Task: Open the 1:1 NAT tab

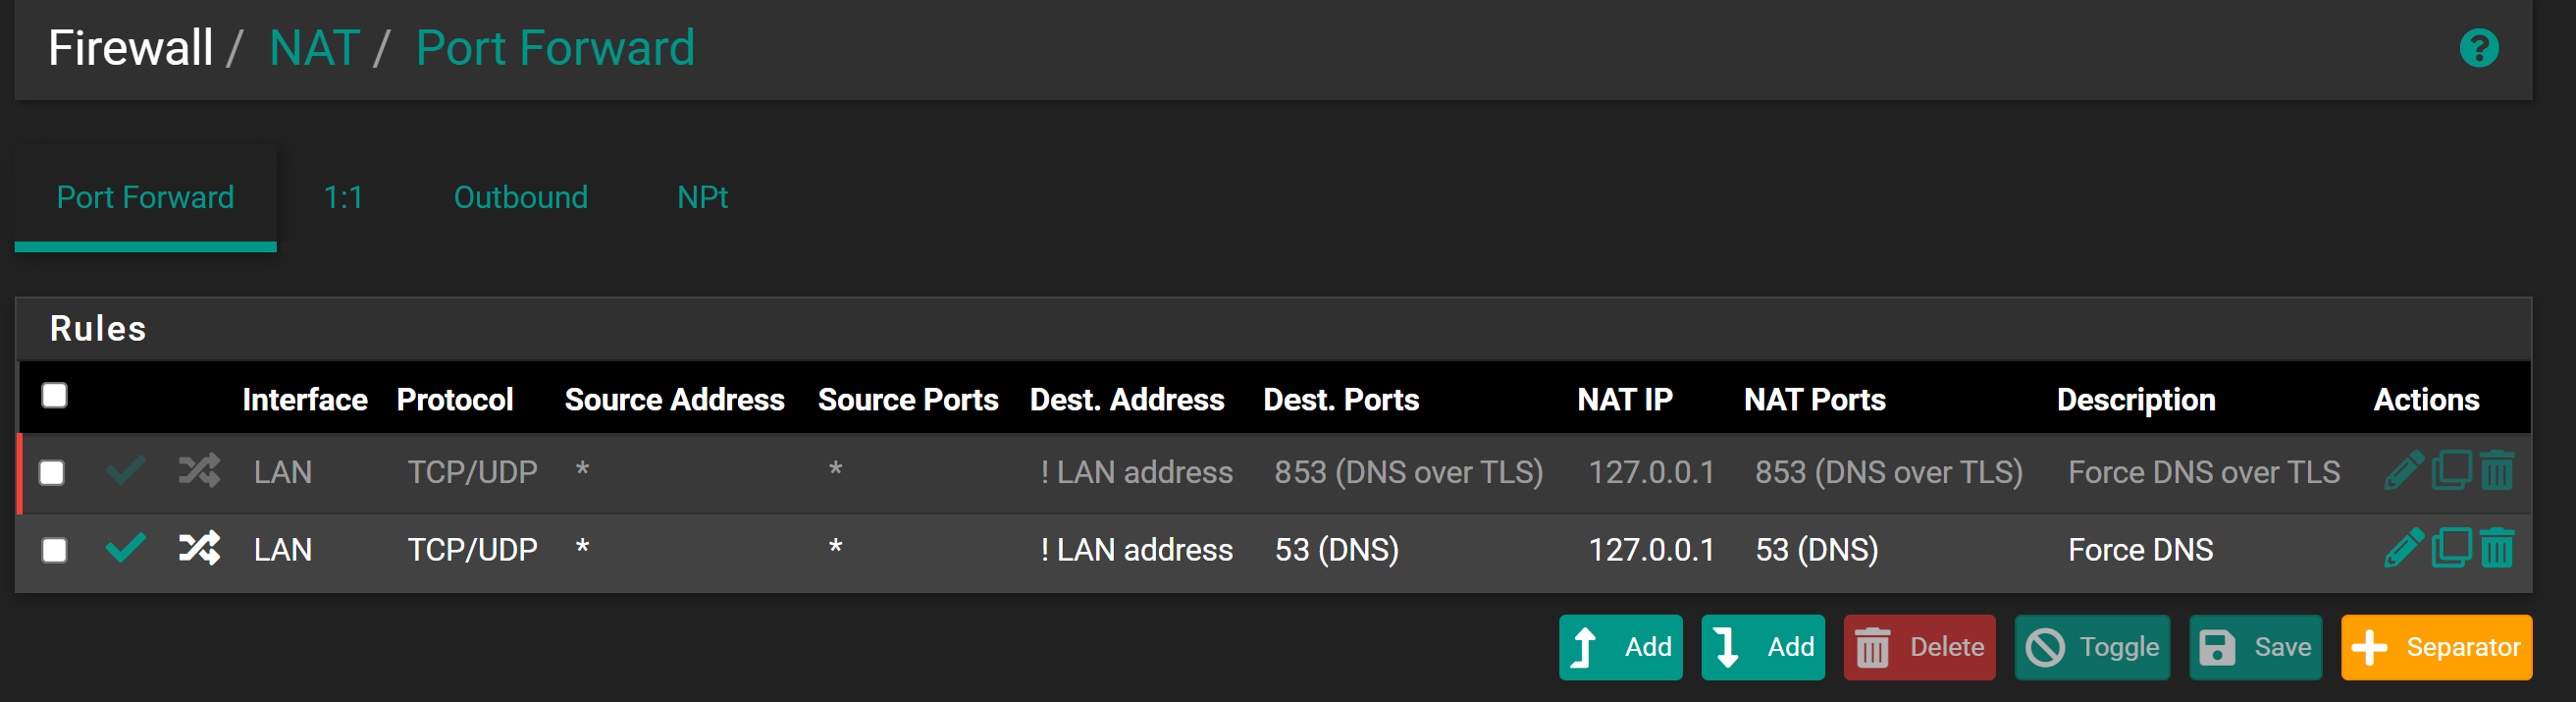Action: click(x=343, y=197)
